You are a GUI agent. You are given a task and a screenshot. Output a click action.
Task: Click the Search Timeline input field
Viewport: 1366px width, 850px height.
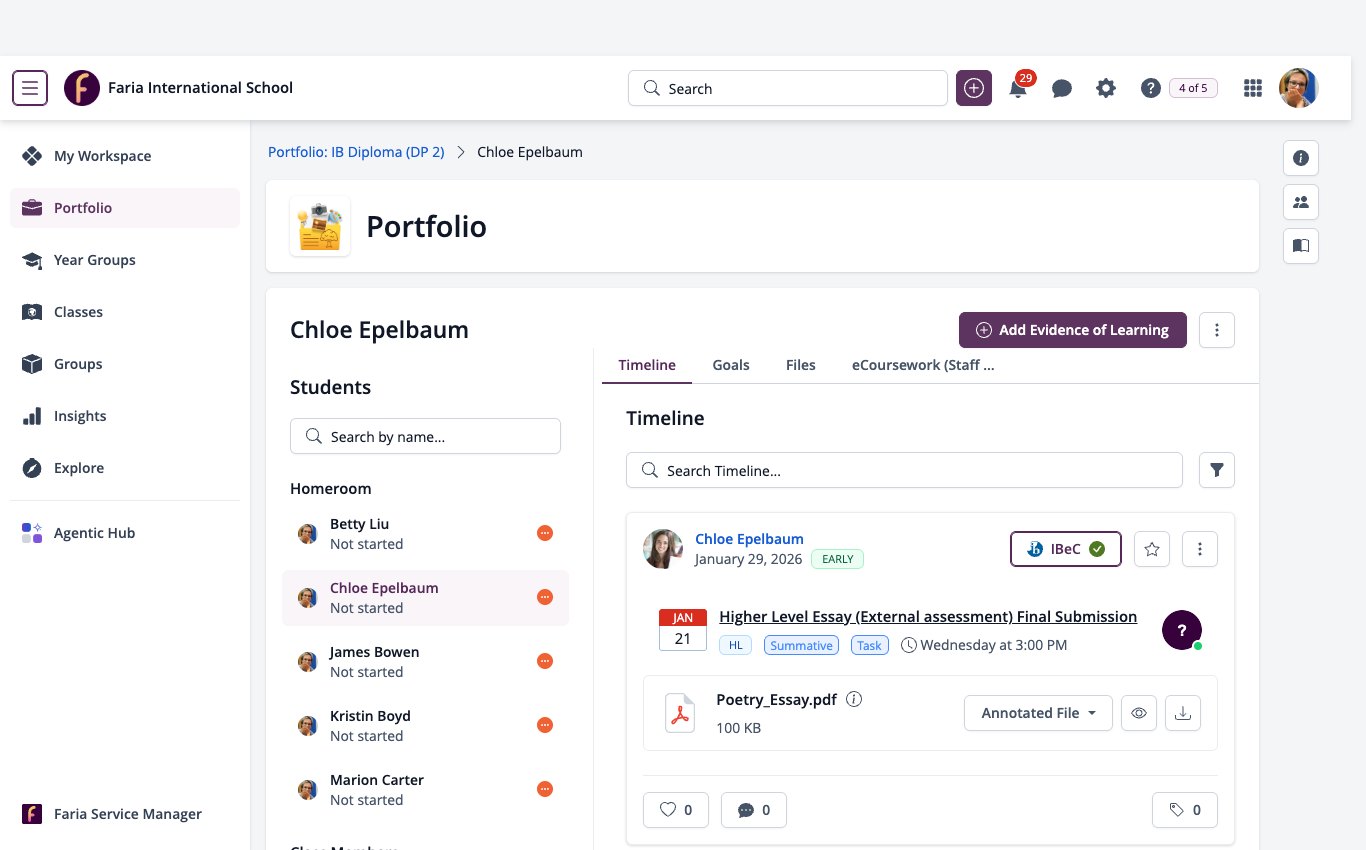(904, 470)
